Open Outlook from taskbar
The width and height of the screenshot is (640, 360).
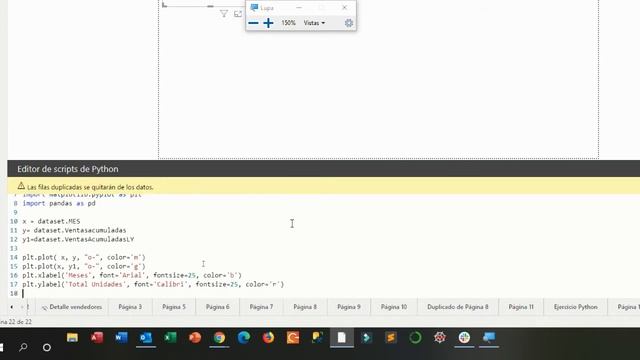pos(146,338)
